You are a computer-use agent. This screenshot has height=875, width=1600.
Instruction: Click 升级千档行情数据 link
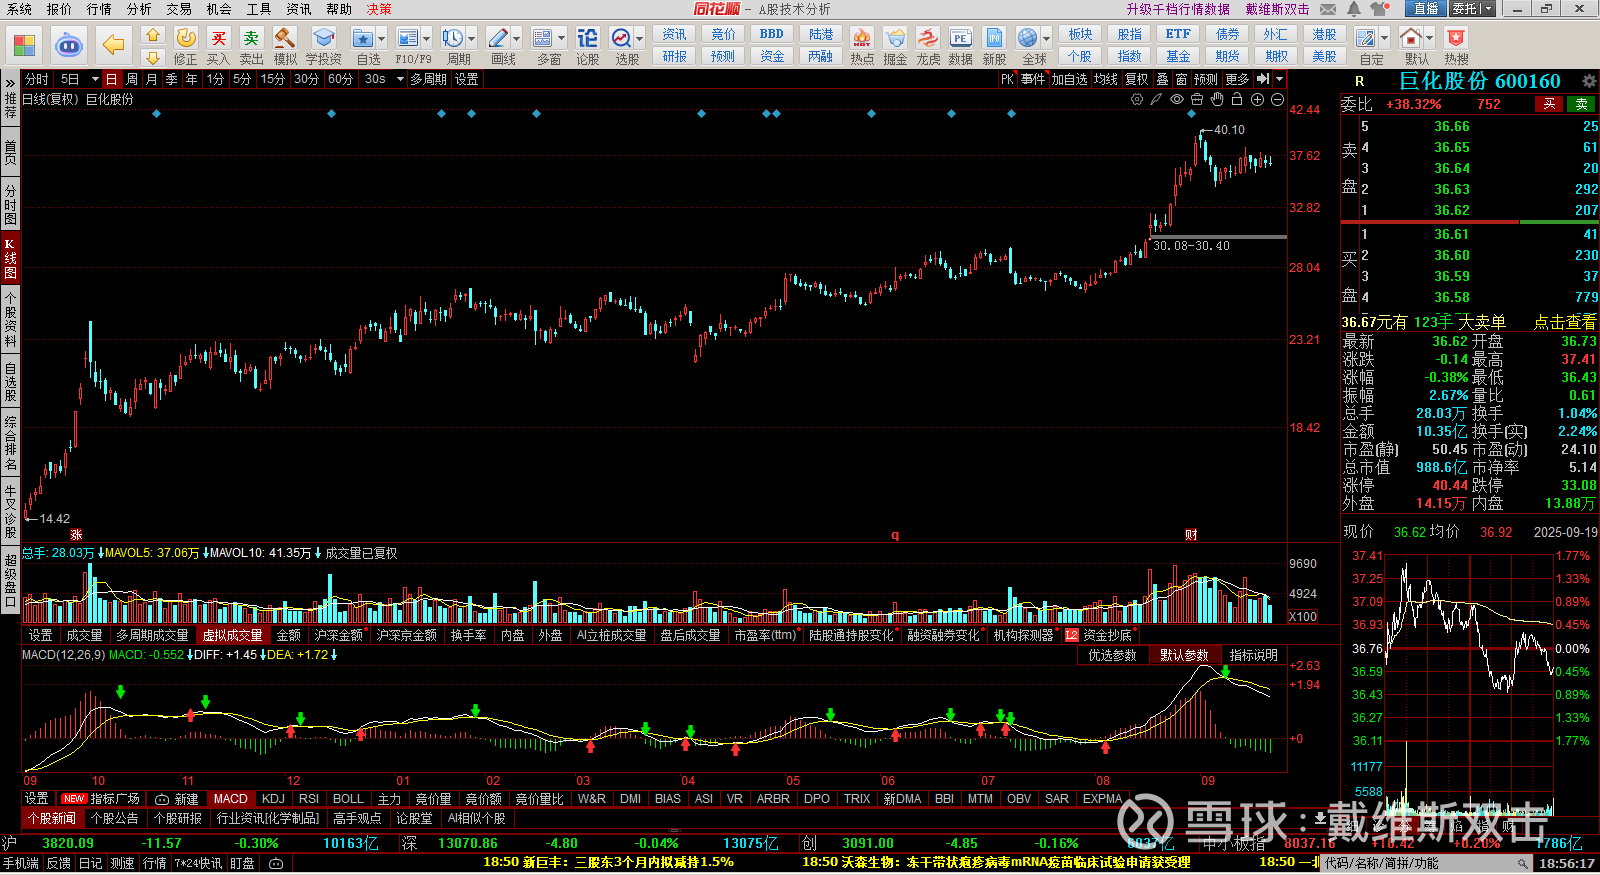coord(1178,9)
